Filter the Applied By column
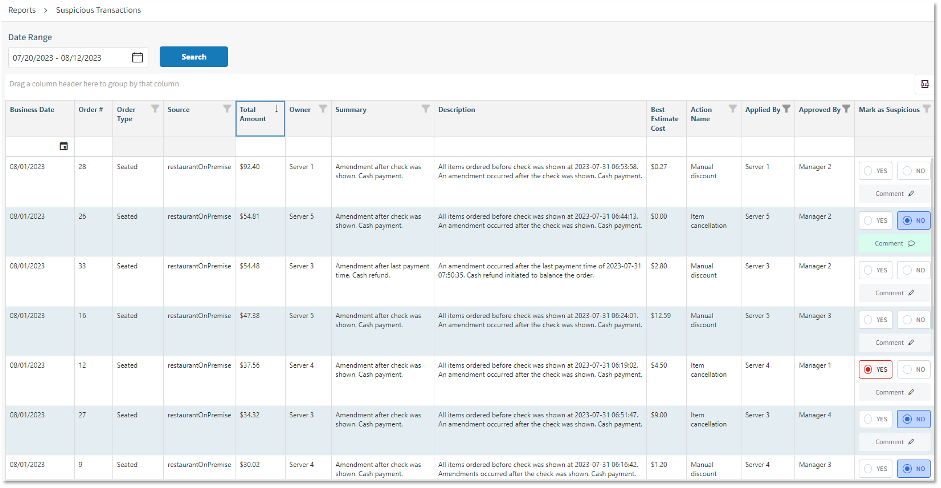This screenshot has width=941, height=488. point(786,109)
